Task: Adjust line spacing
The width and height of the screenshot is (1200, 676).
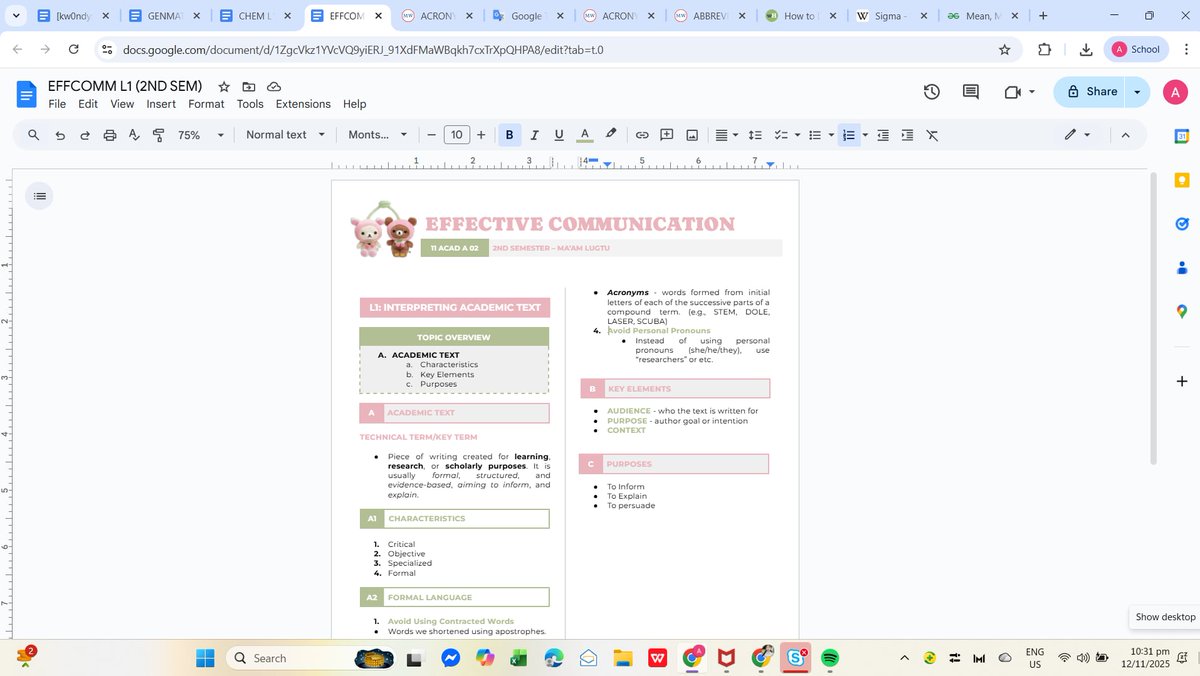Action: [x=755, y=134]
